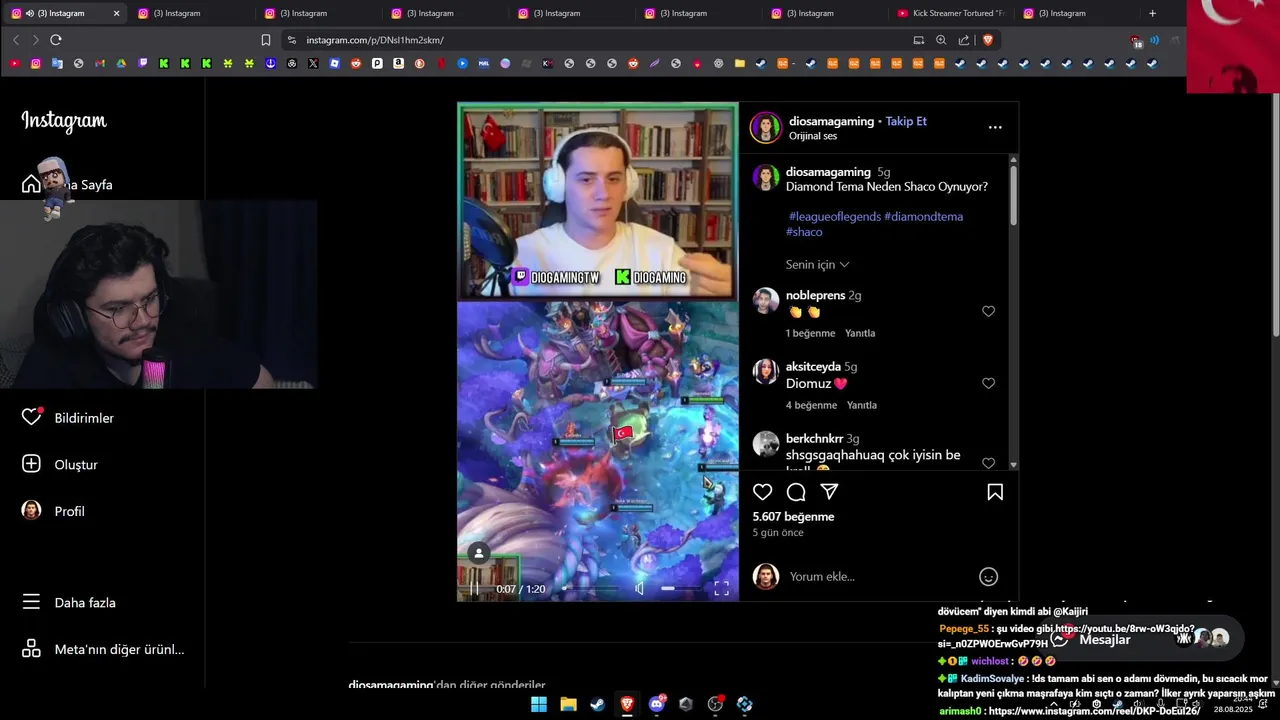This screenshot has width=1280, height=720.
Task: Open Steam from the taskbar
Action: (597, 704)
